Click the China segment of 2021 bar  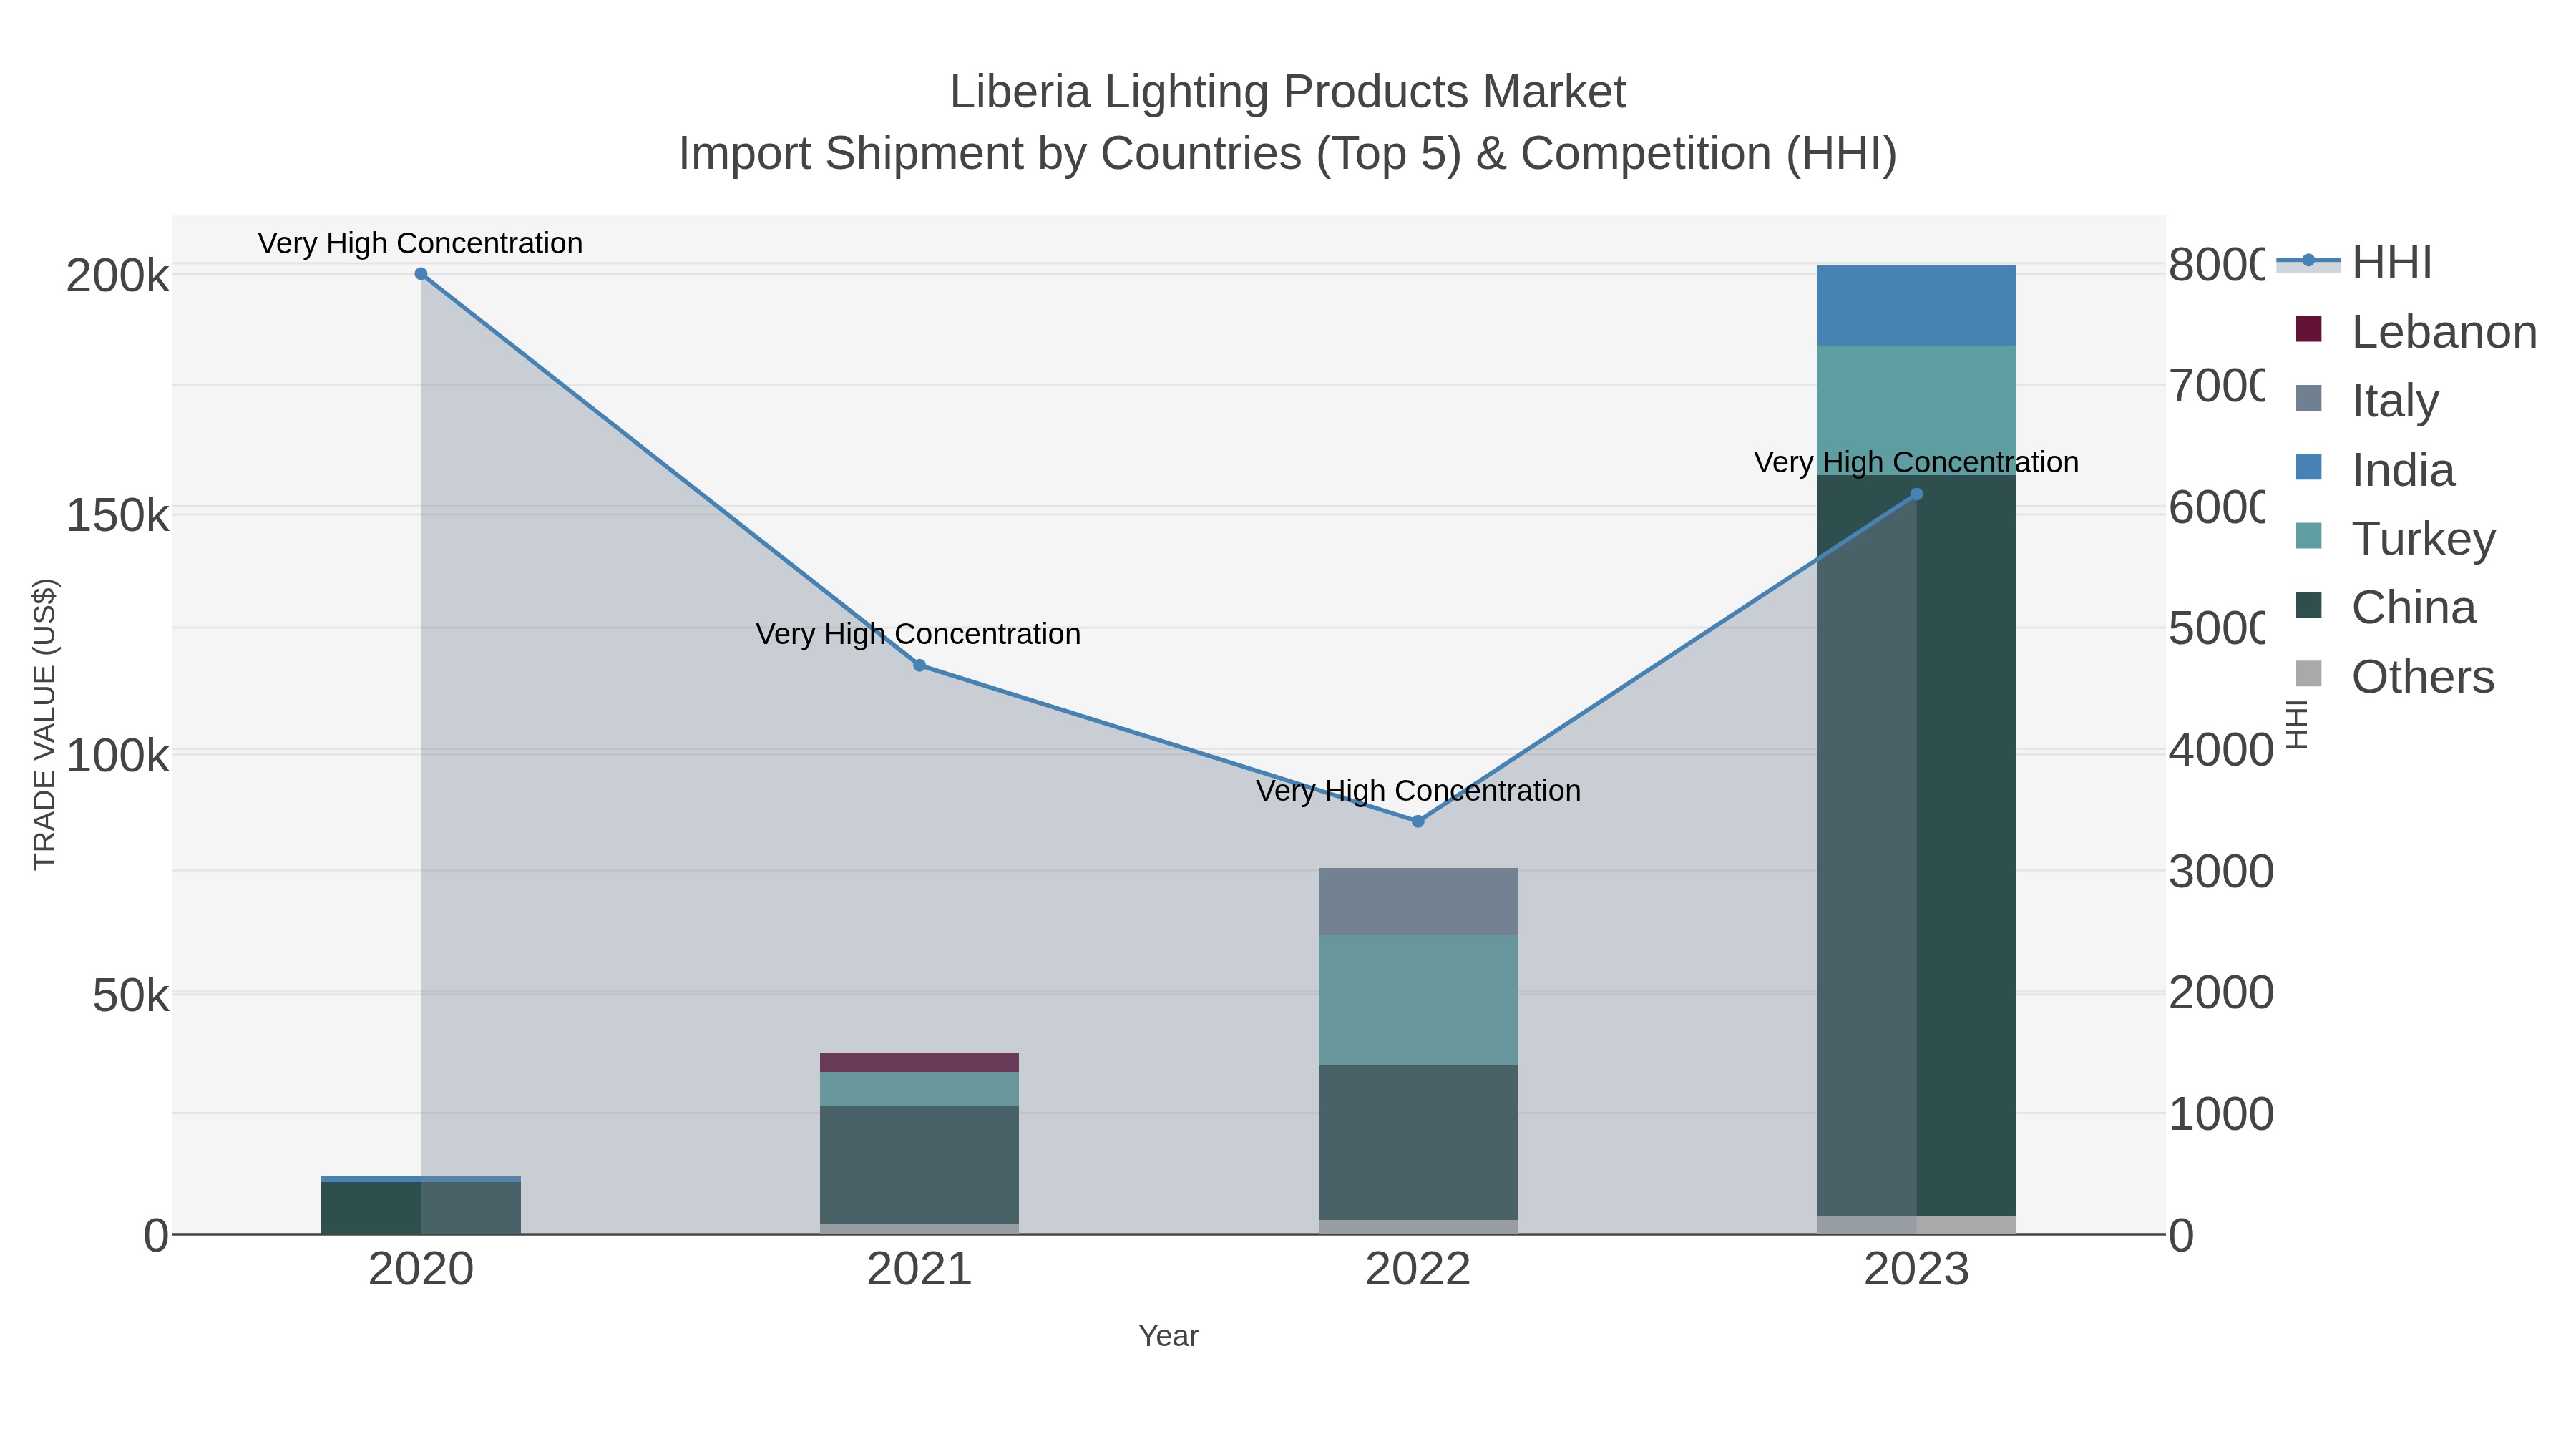(919, 1164)
